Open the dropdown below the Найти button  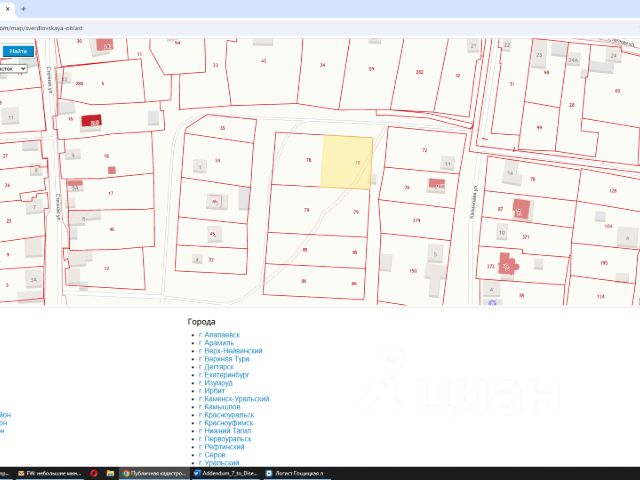coord(13,69)
